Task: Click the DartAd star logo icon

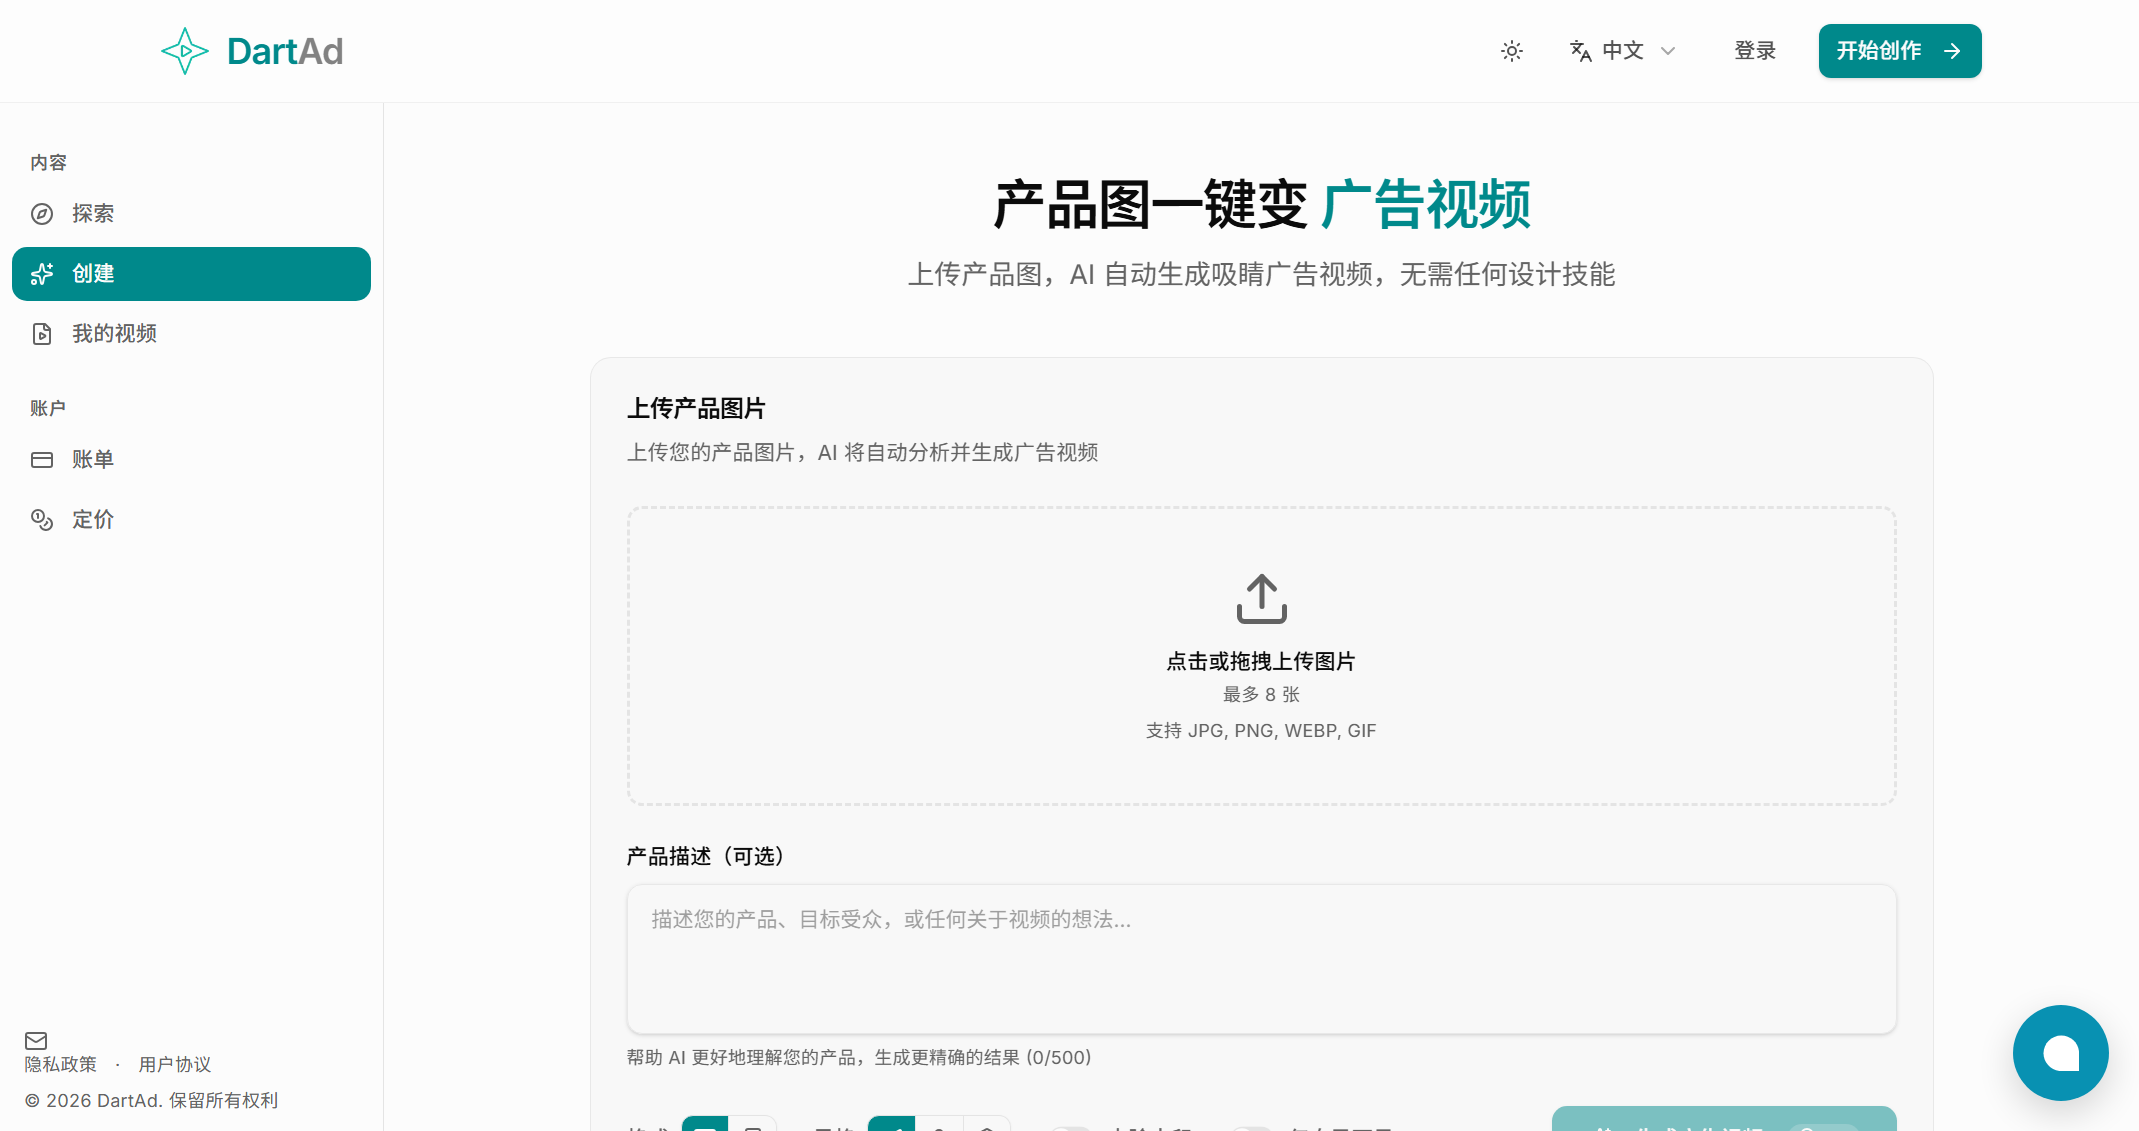Action: [185, 51]
